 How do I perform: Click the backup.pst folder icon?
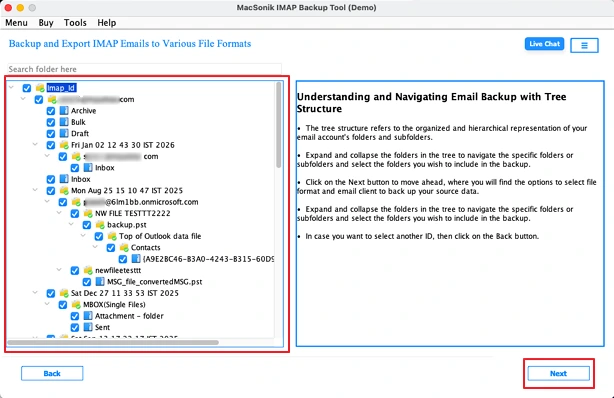tap(100, 224)
